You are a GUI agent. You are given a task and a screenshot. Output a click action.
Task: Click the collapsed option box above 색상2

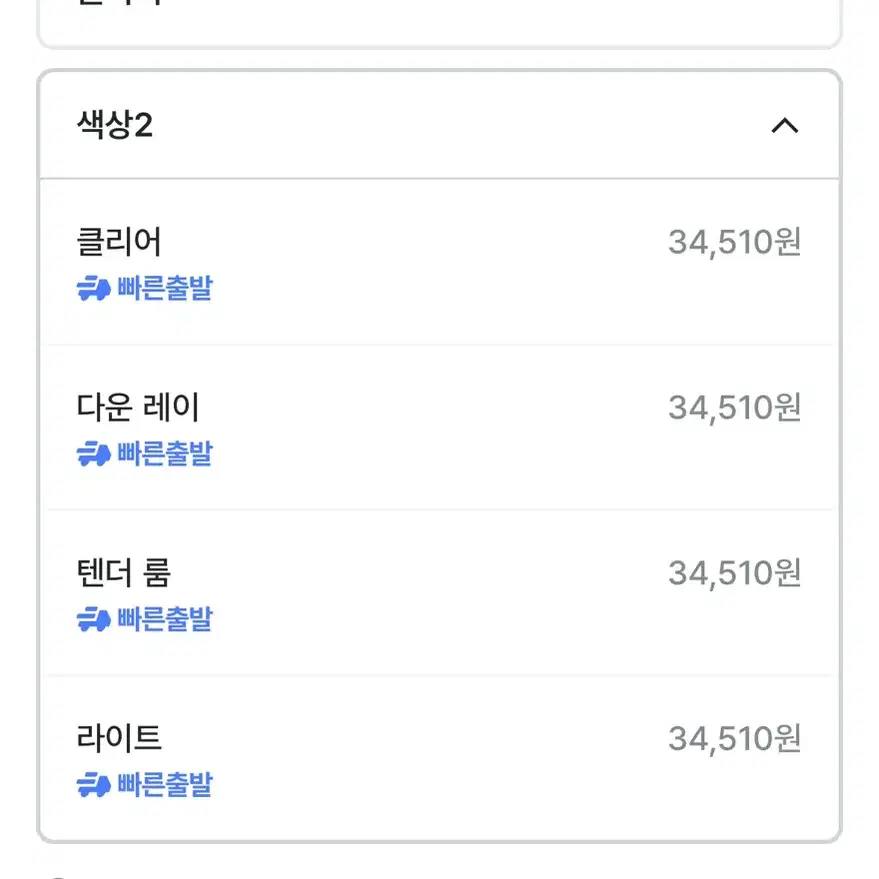tap(440, 22)
